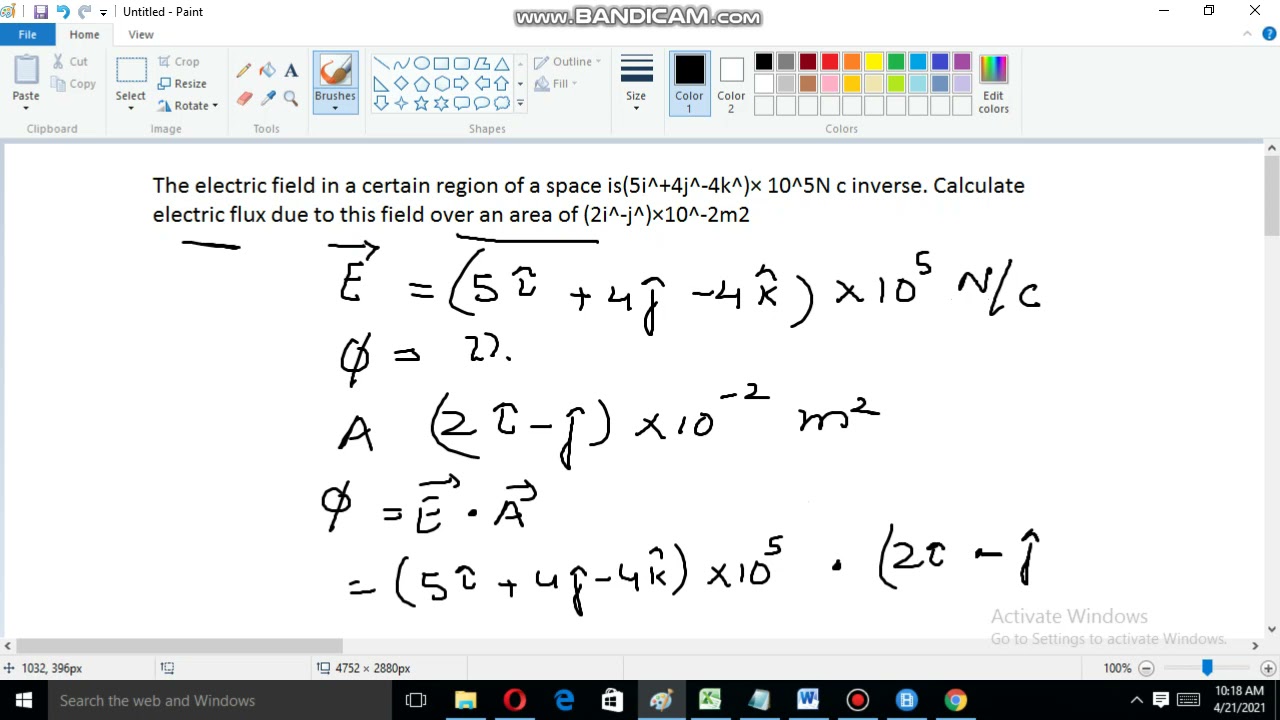1280x720 pixels.
Task: Choose the Polygon shape
Action: pyautogui.click(x=481, y=63)
